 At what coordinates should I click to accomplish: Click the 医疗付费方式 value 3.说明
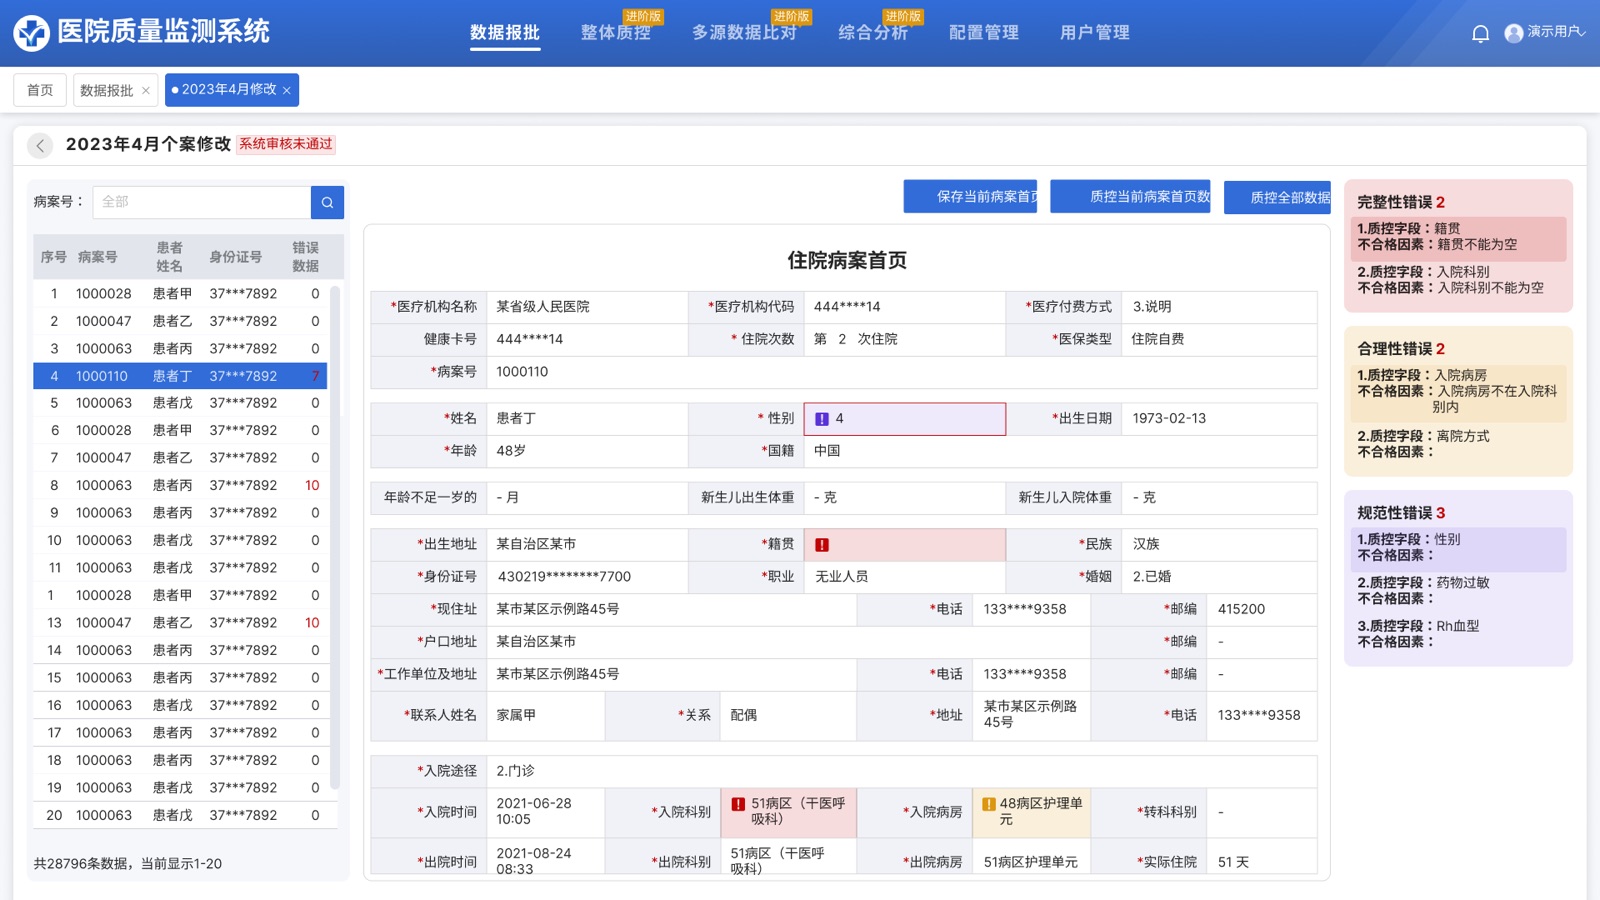coord(1152,307)
